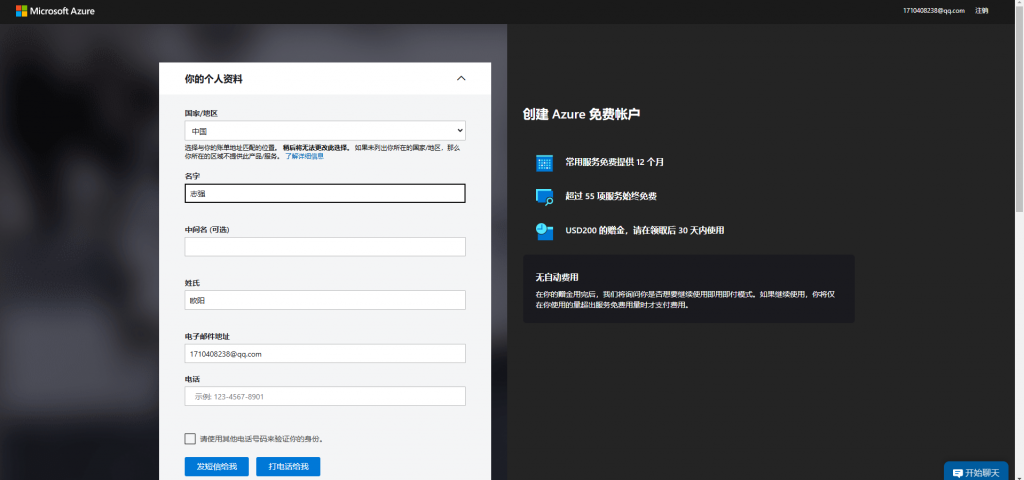This screenshot has height=480, width=1024.
Task: Open the 国家/地区 dropdown showing 中国
Action: pos(325,131)
